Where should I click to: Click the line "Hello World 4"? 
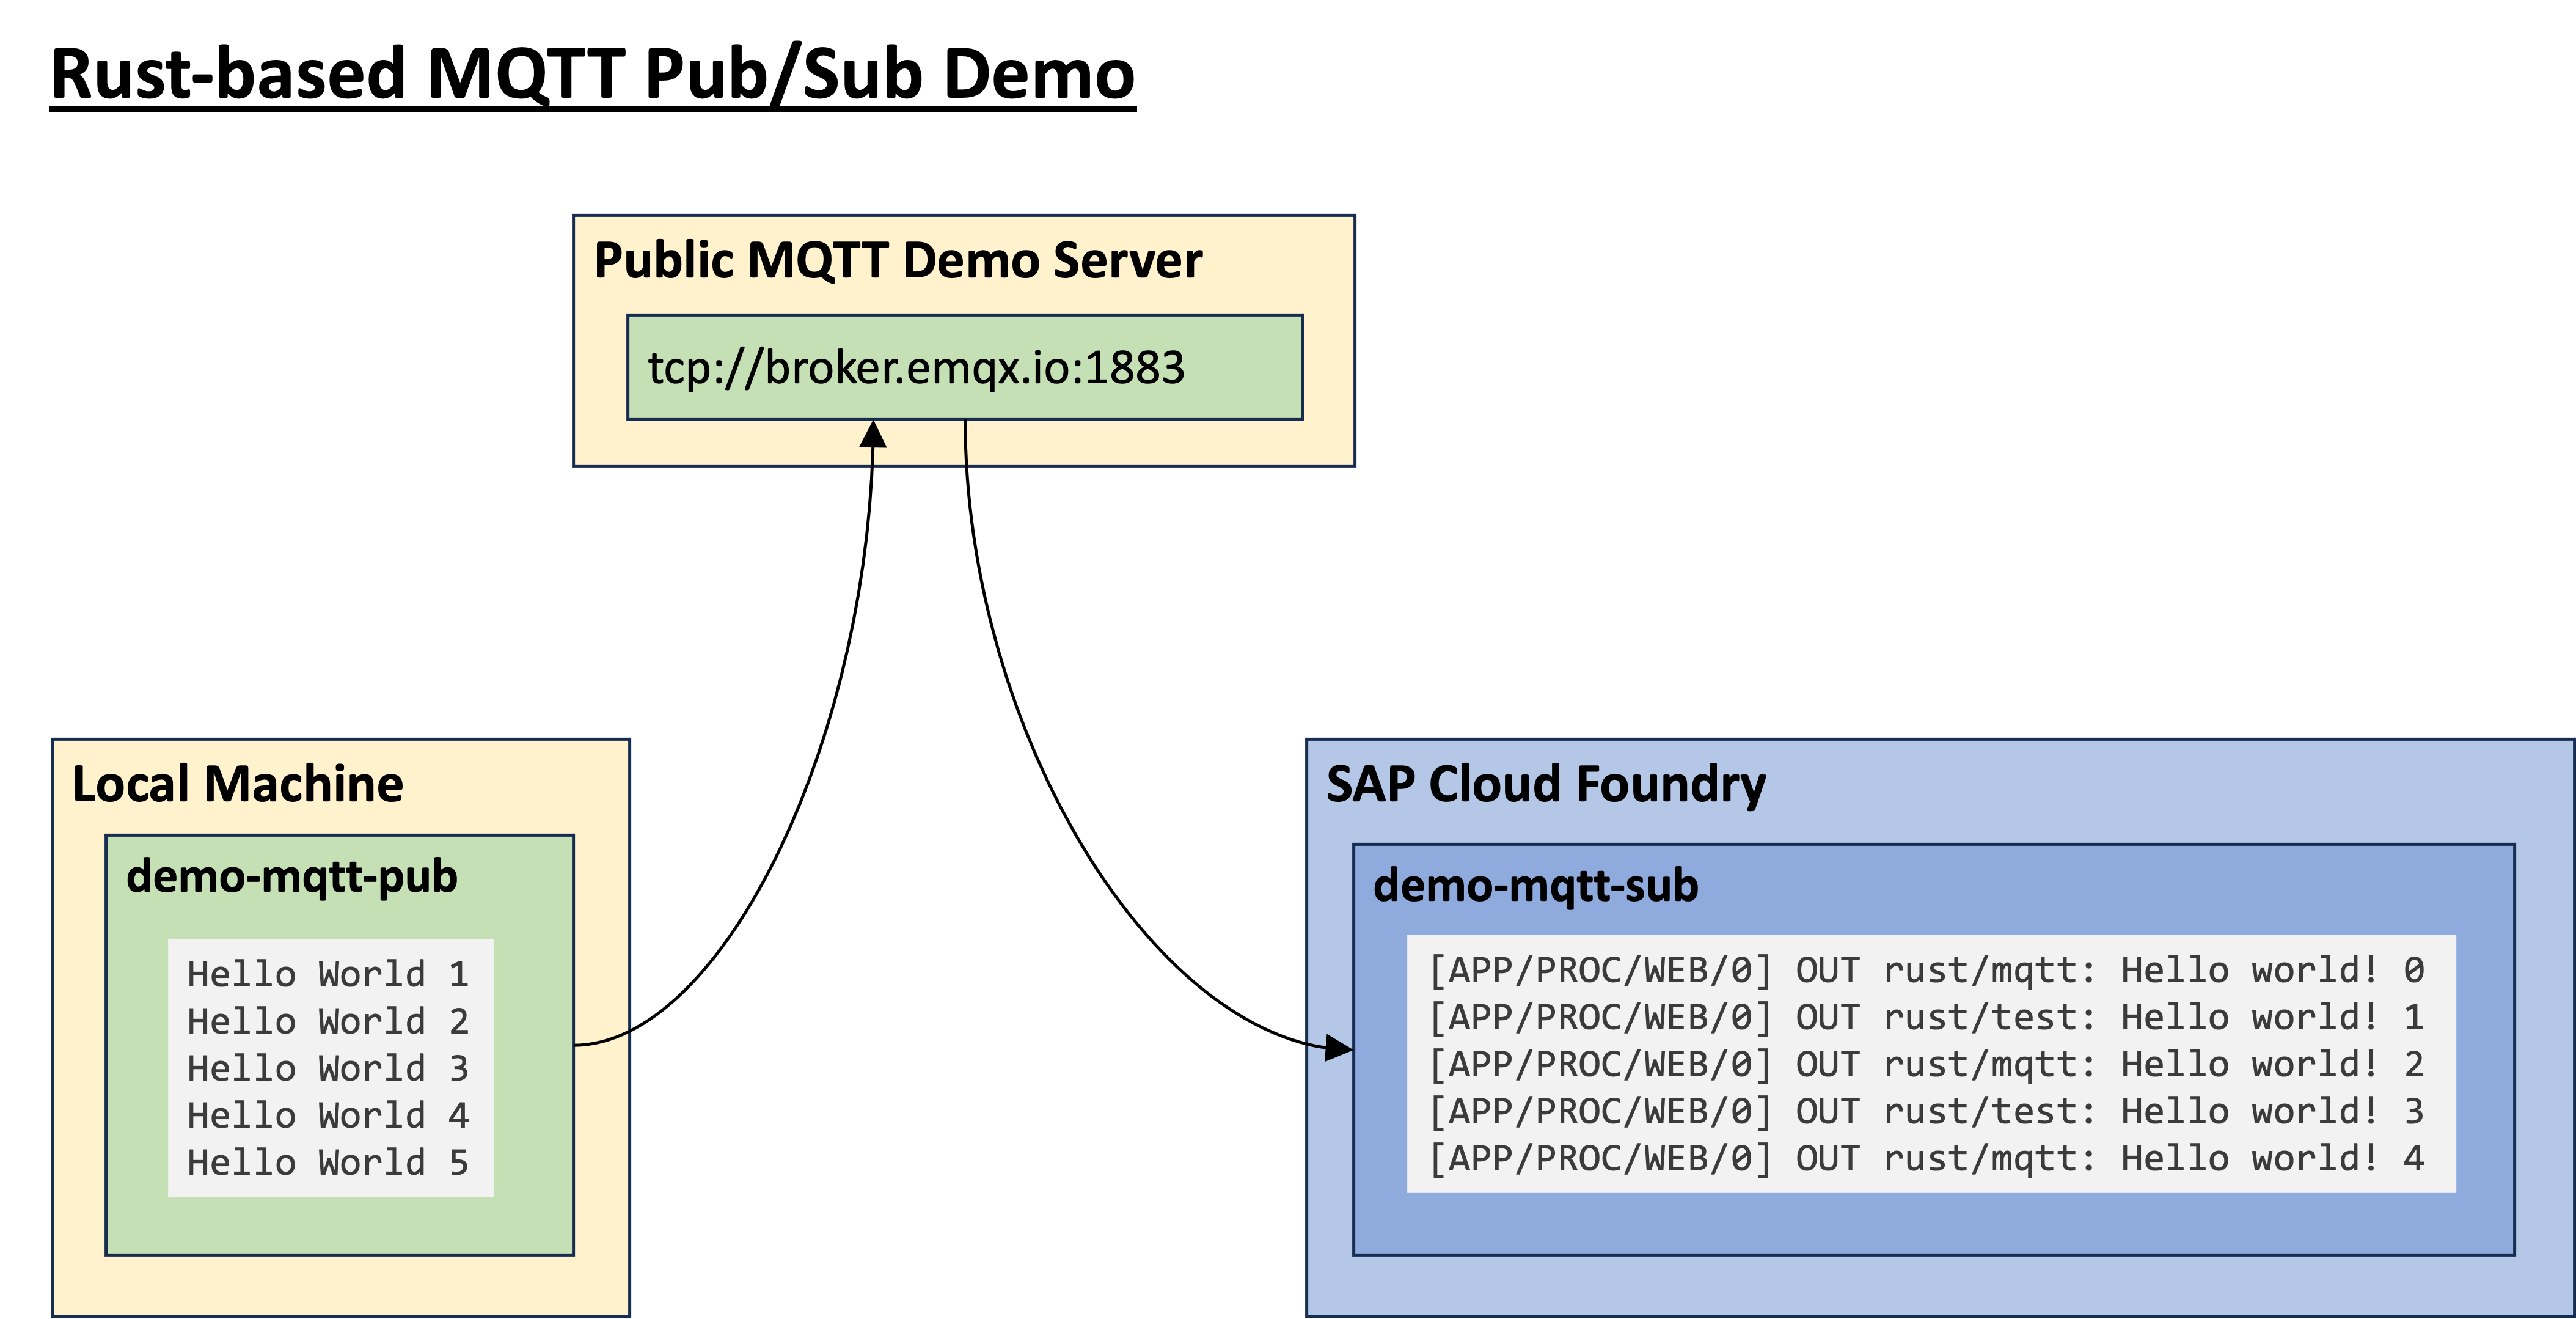coord(328,1115)
